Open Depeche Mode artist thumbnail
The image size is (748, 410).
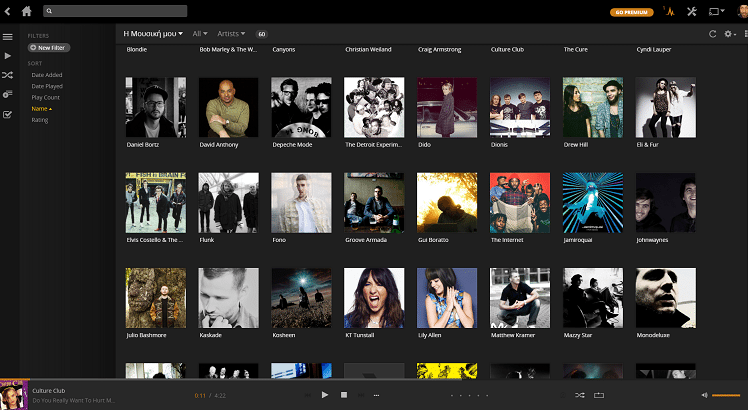tap(301, 107)
